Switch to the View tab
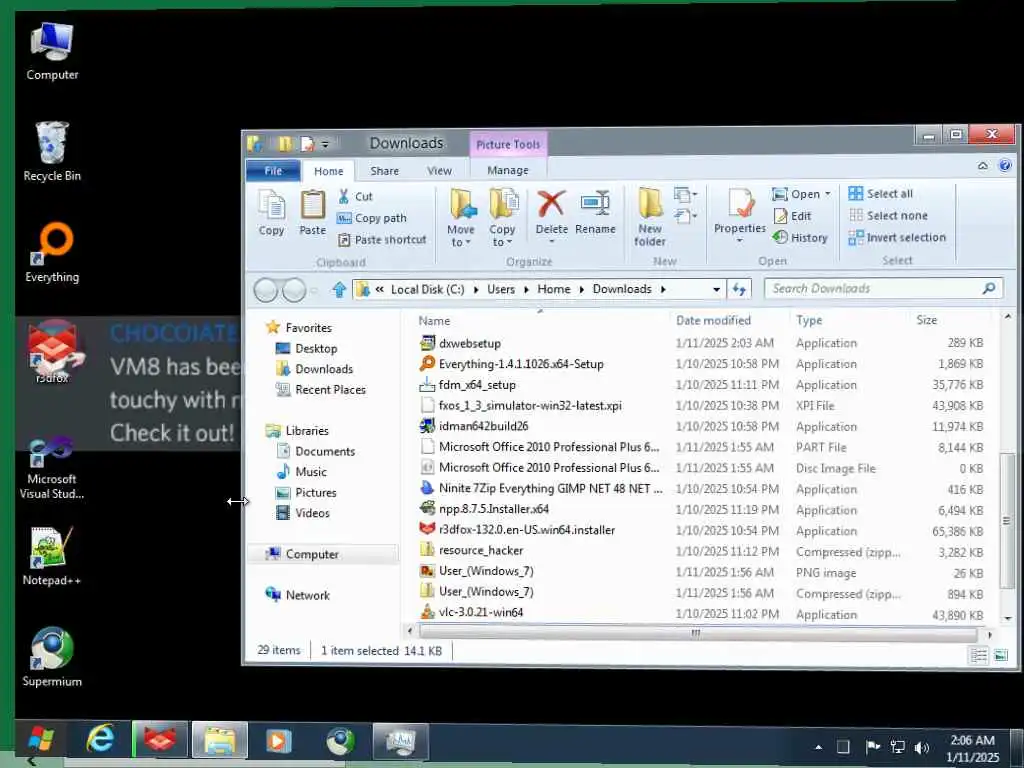 (439, 170)
